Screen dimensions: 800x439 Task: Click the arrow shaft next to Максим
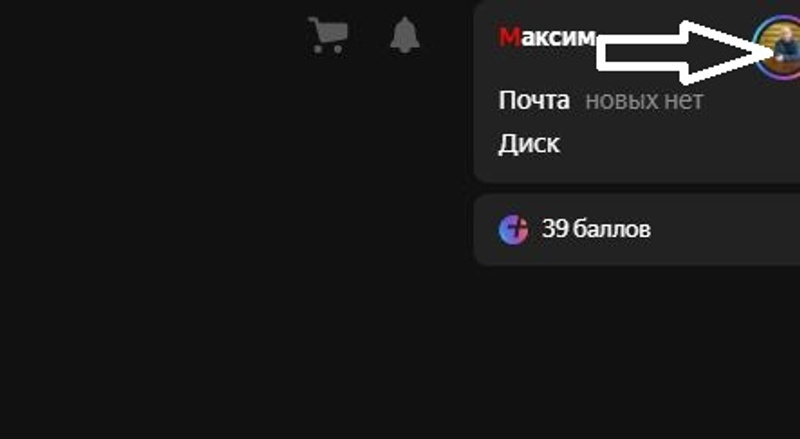point(640,53)
